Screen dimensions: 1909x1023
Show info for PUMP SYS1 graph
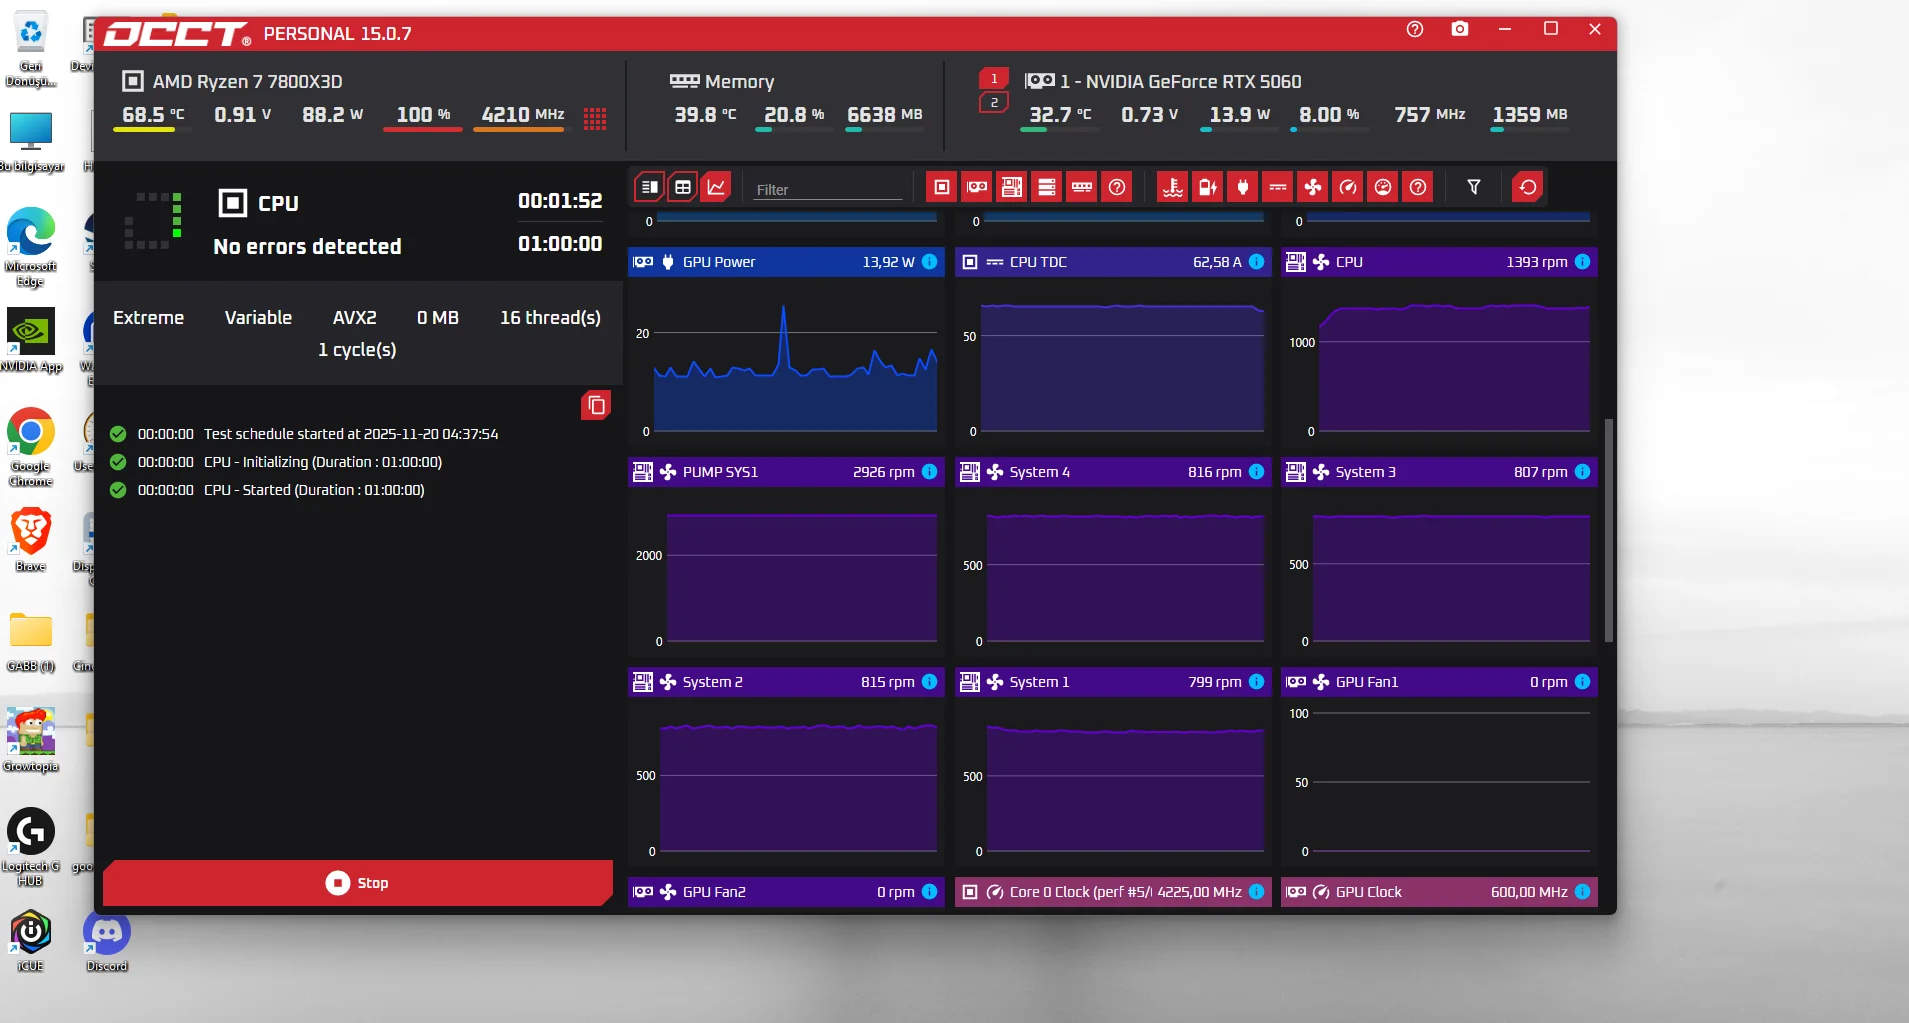click(929, 472)
